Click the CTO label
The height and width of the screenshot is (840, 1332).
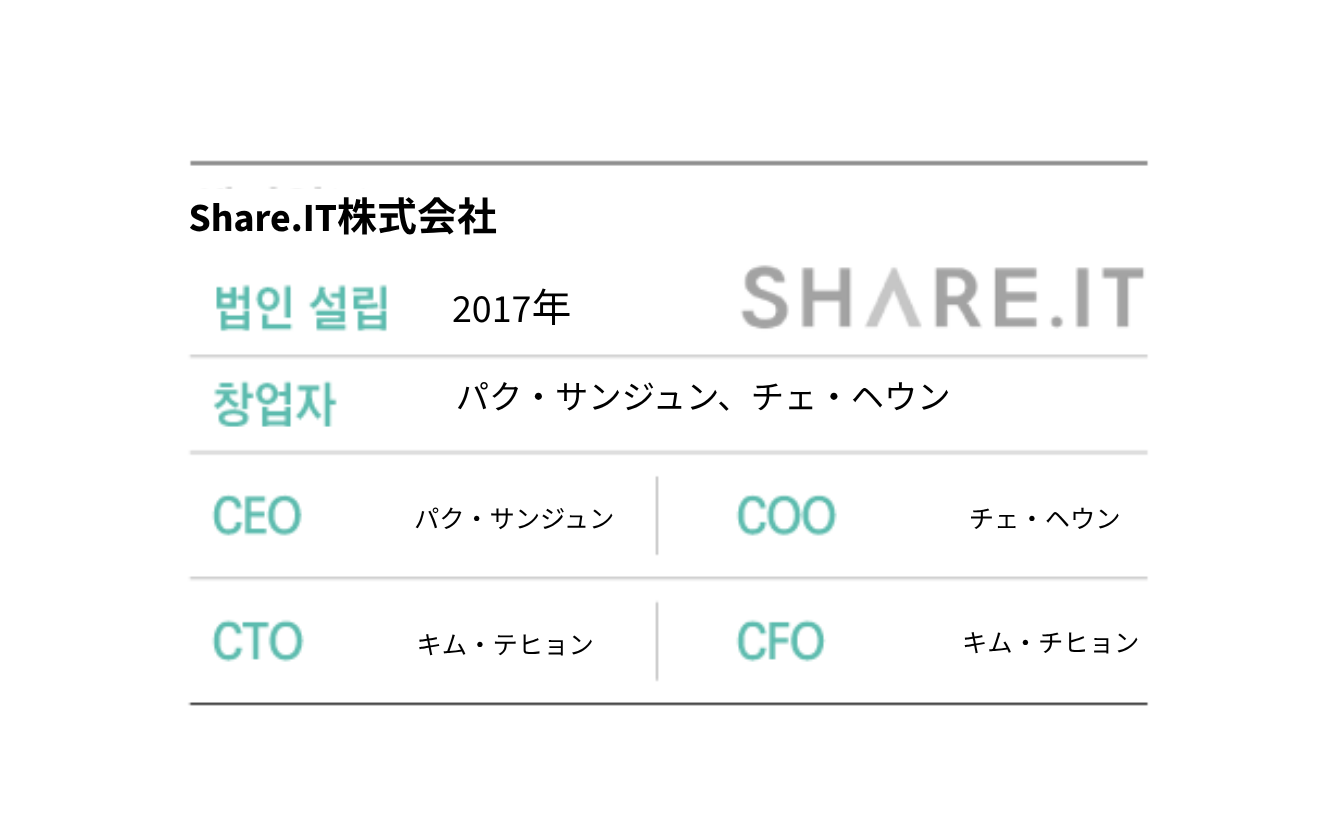[x=257, y=642]
